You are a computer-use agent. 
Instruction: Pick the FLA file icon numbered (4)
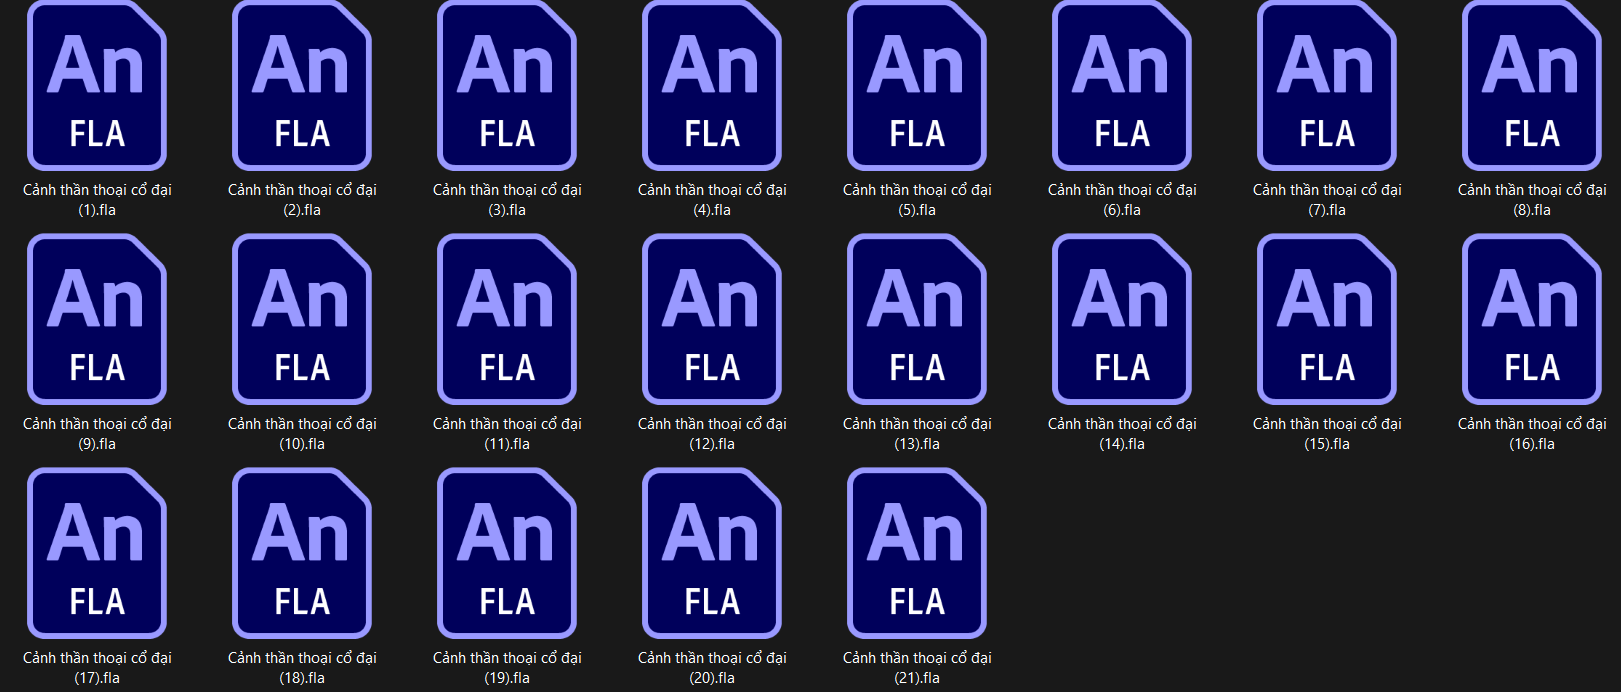[712, 86]
